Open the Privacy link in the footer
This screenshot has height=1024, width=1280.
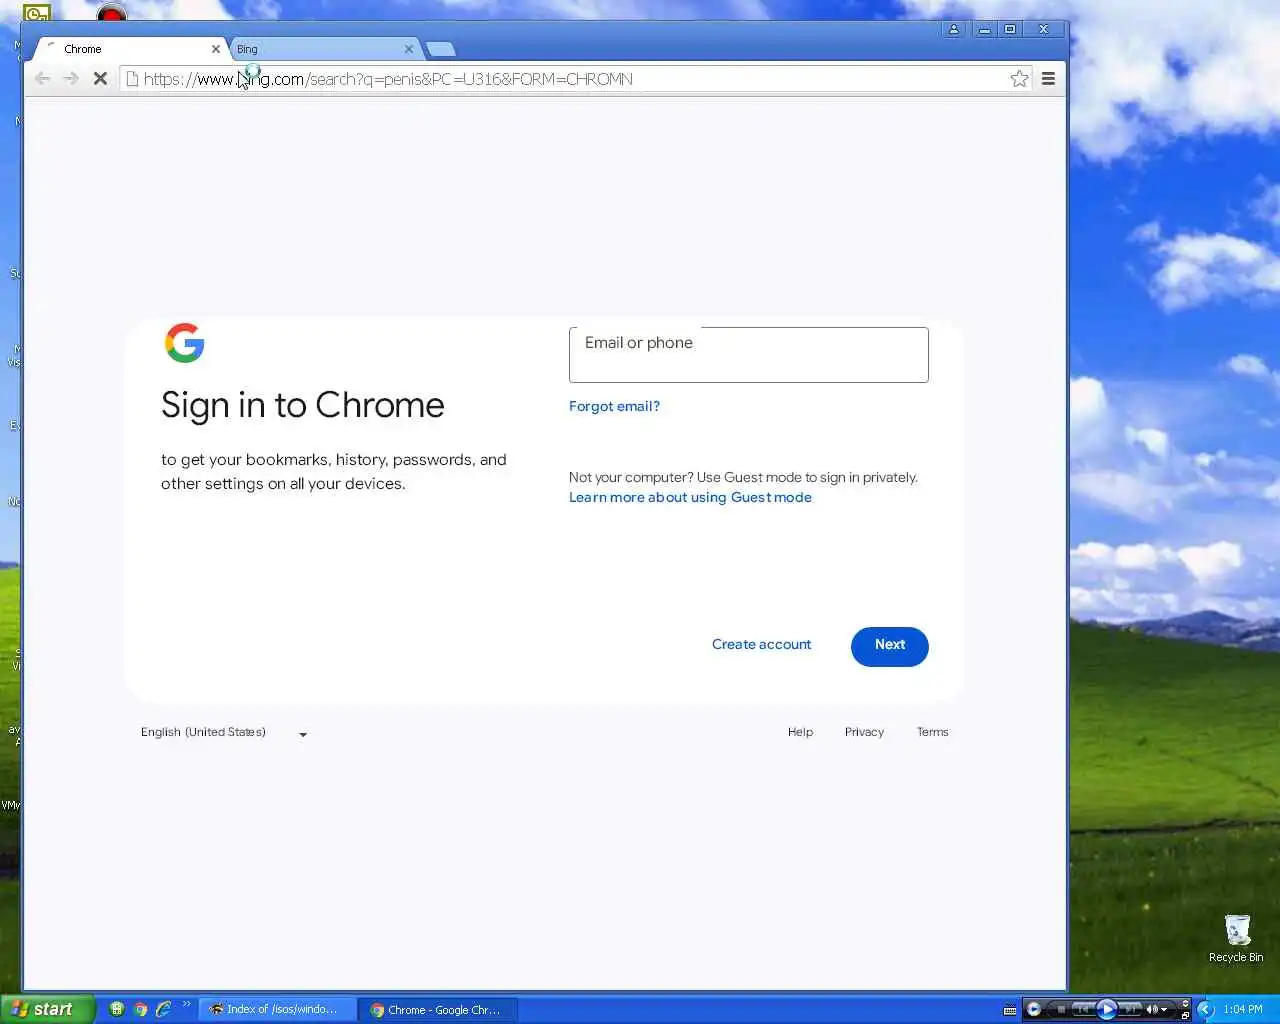(864, 732)
